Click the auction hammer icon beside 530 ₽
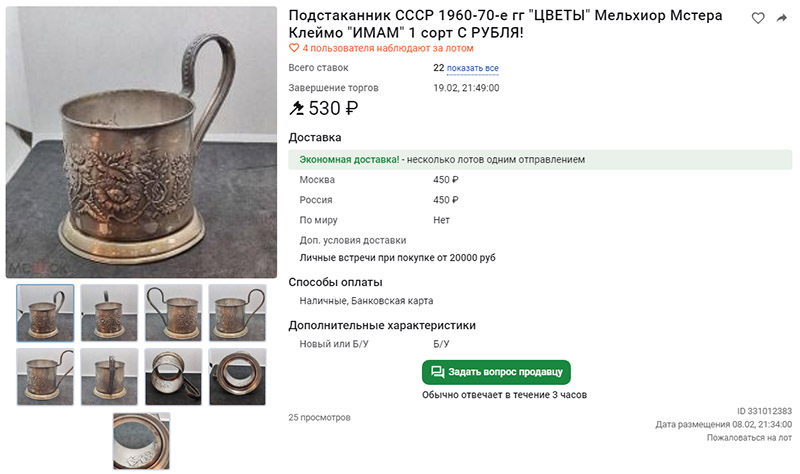Image resolution: width=800 pixels, height=474 pixels. [296, 108]
